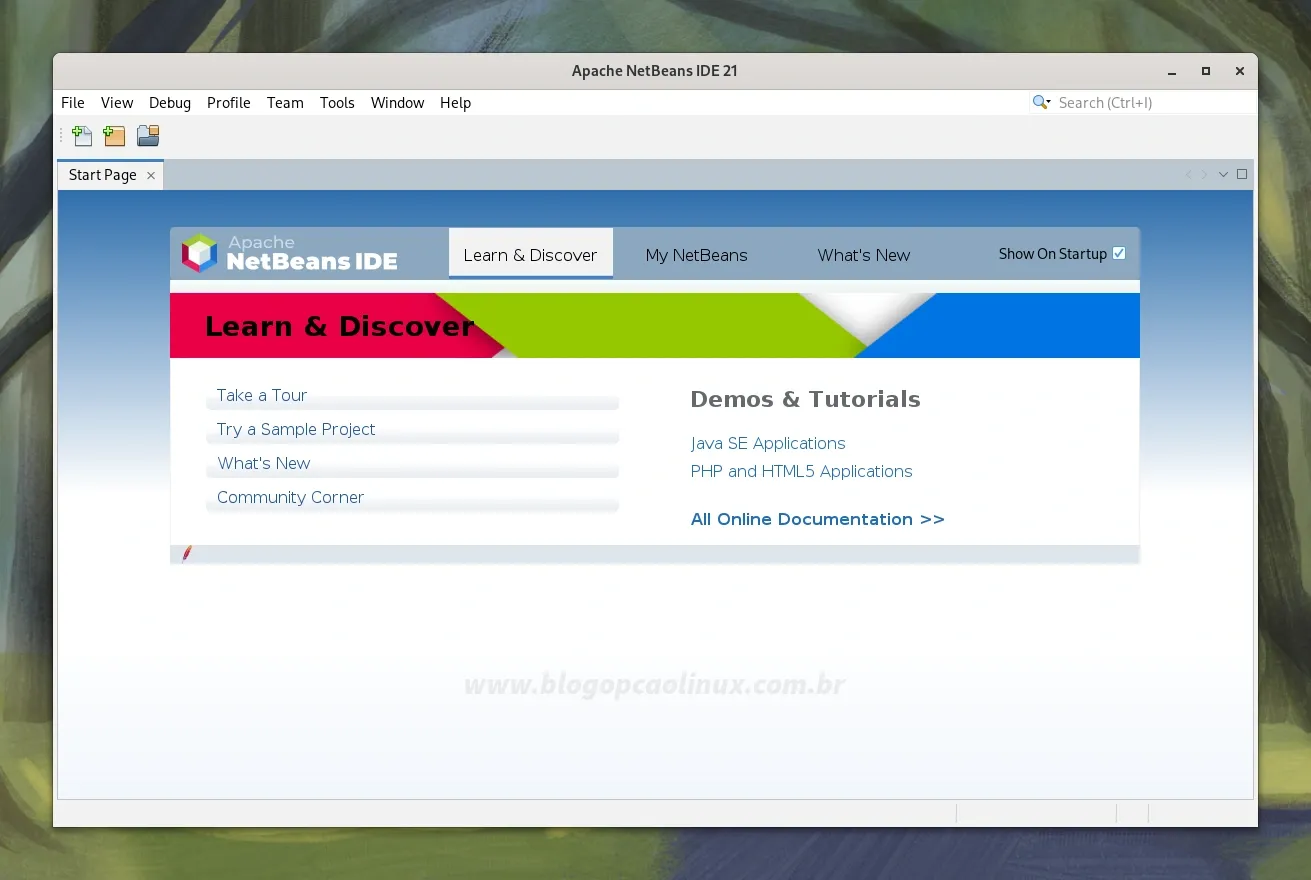Screen dimensions: 1311x880
Task: Open the document list dropdown arrow
Action: (1223, 175)
